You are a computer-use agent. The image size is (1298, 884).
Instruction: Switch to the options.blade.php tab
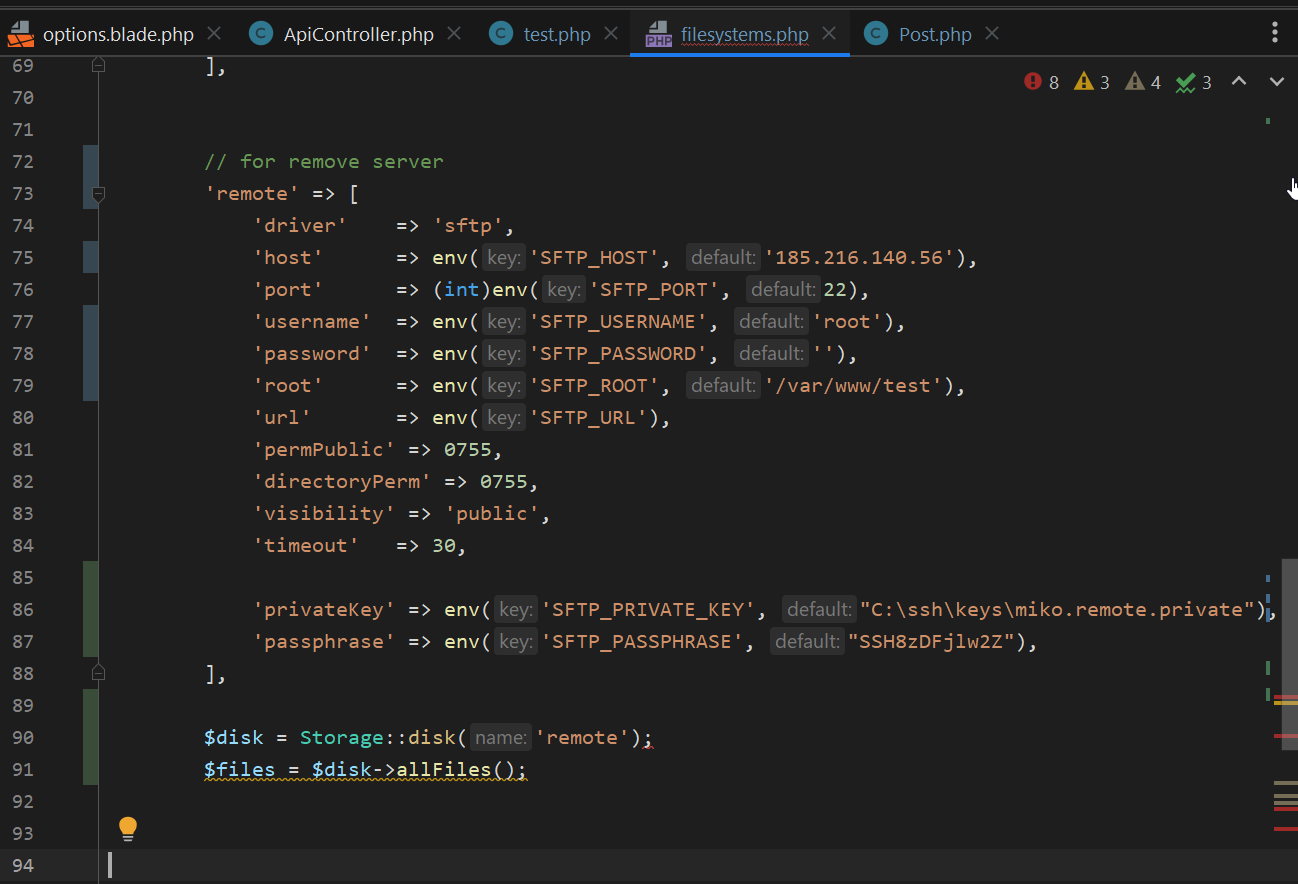(x=117, y=34)
